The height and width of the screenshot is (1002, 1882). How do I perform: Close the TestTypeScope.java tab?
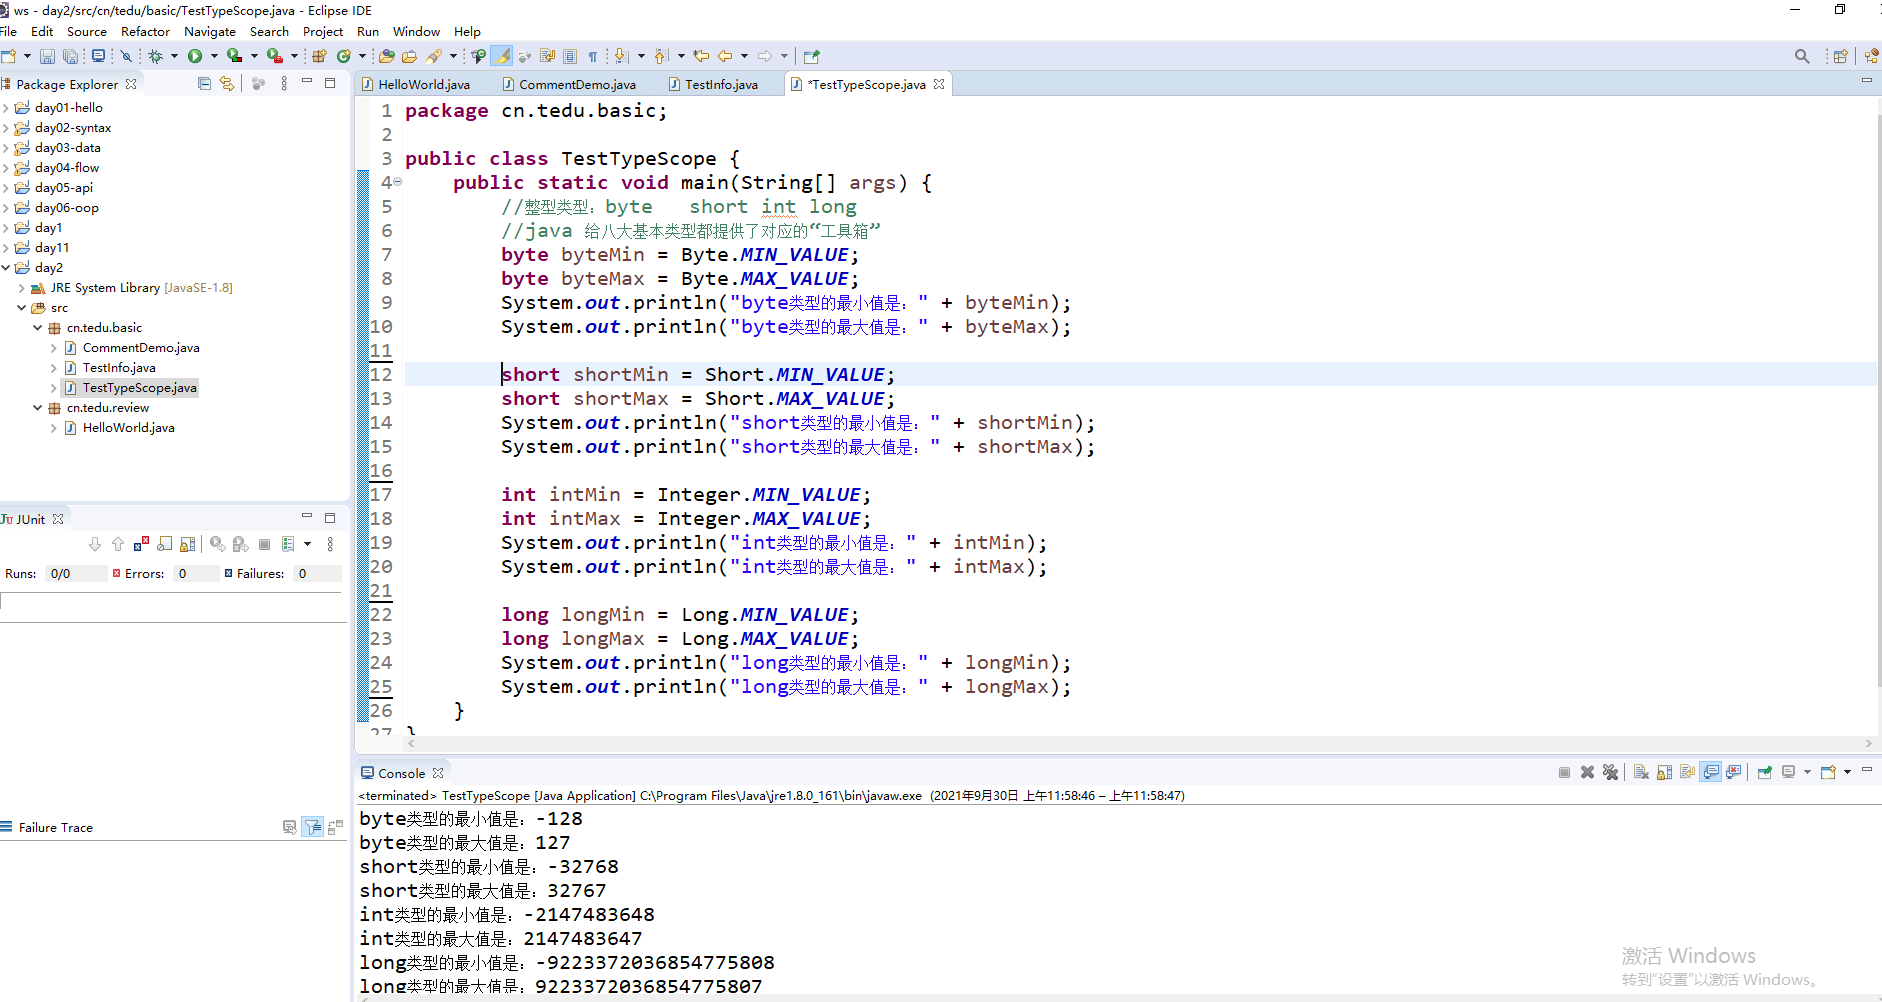pyautogui.click(x=939, y=84)
